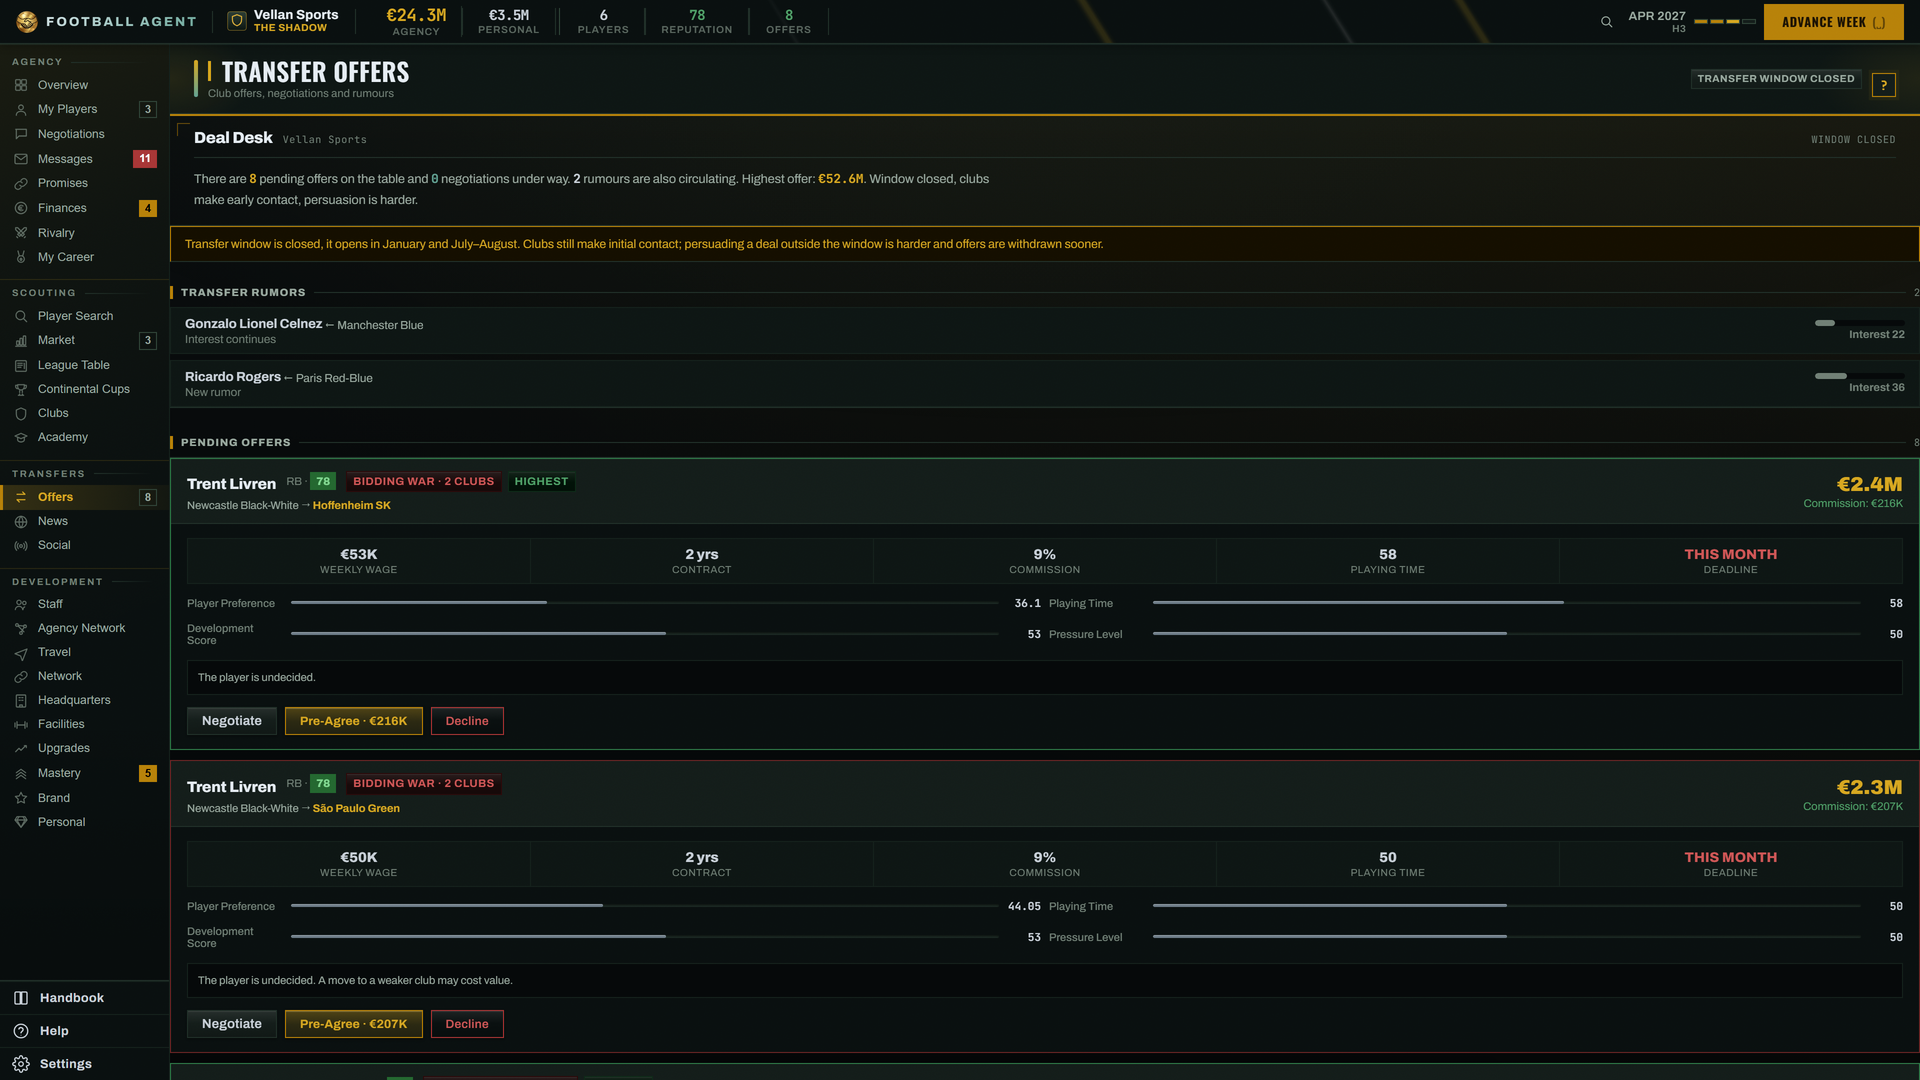Click the Hoffenheim SK club link
Viewport: 1920px width, 1080px height.
[351, 505]
